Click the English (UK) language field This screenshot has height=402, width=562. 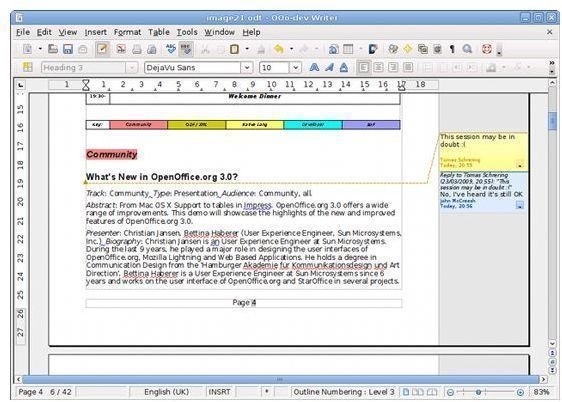pyautogui.click(x=166, y=392)
